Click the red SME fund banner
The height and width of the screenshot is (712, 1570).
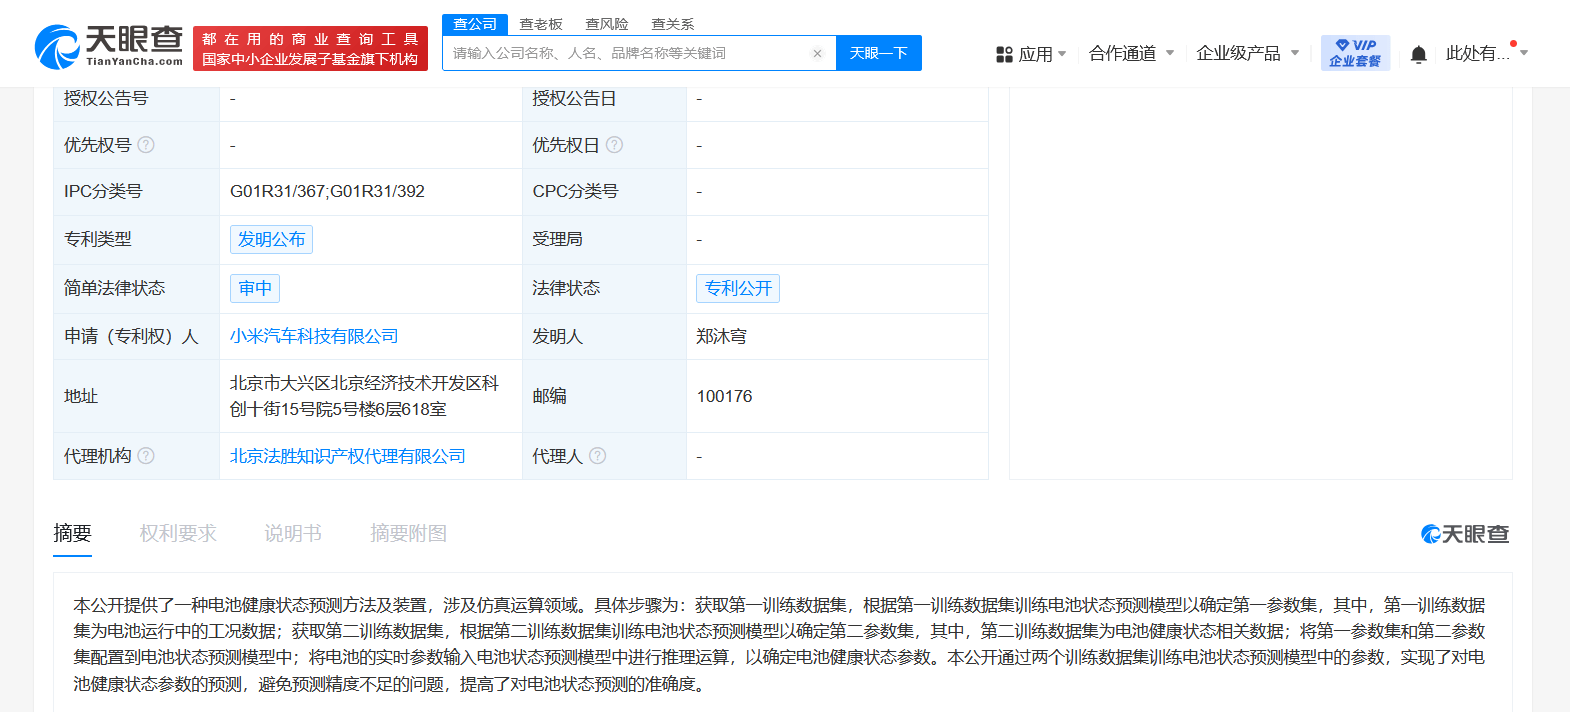310,49
